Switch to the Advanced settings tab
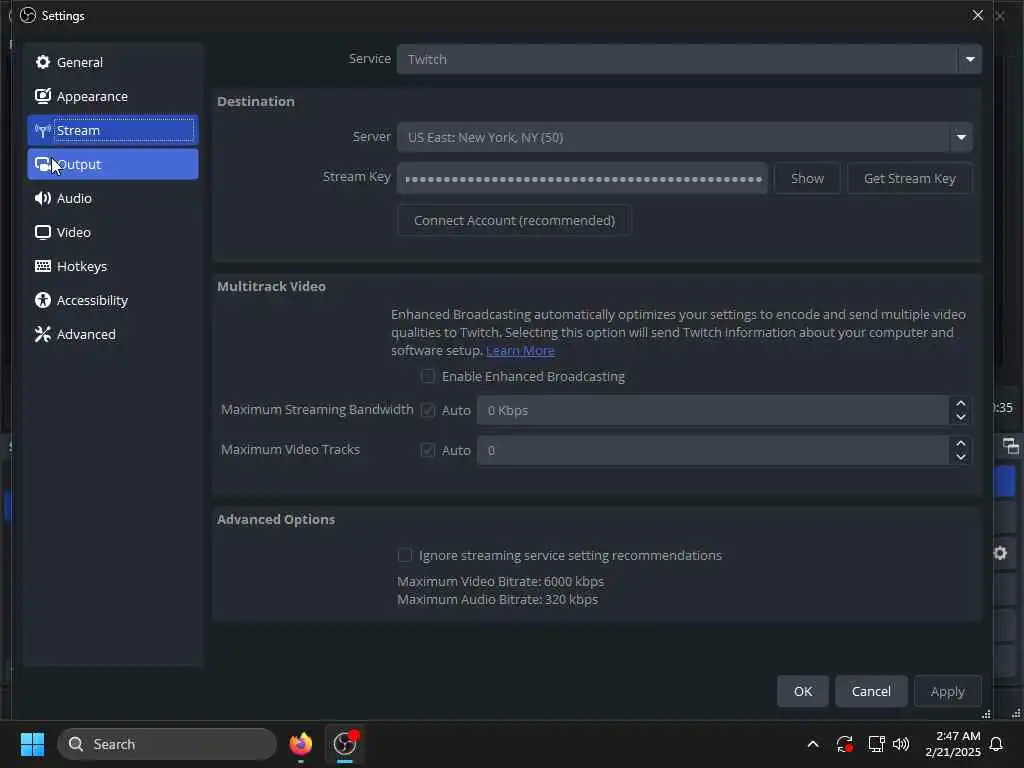 [x=113, y=334]
